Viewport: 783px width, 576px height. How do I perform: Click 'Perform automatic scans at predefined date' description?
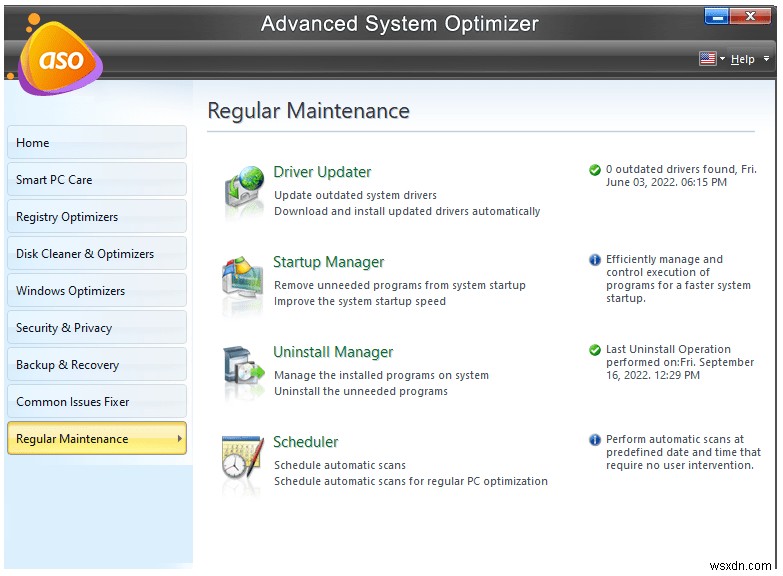tap(683, 452)
